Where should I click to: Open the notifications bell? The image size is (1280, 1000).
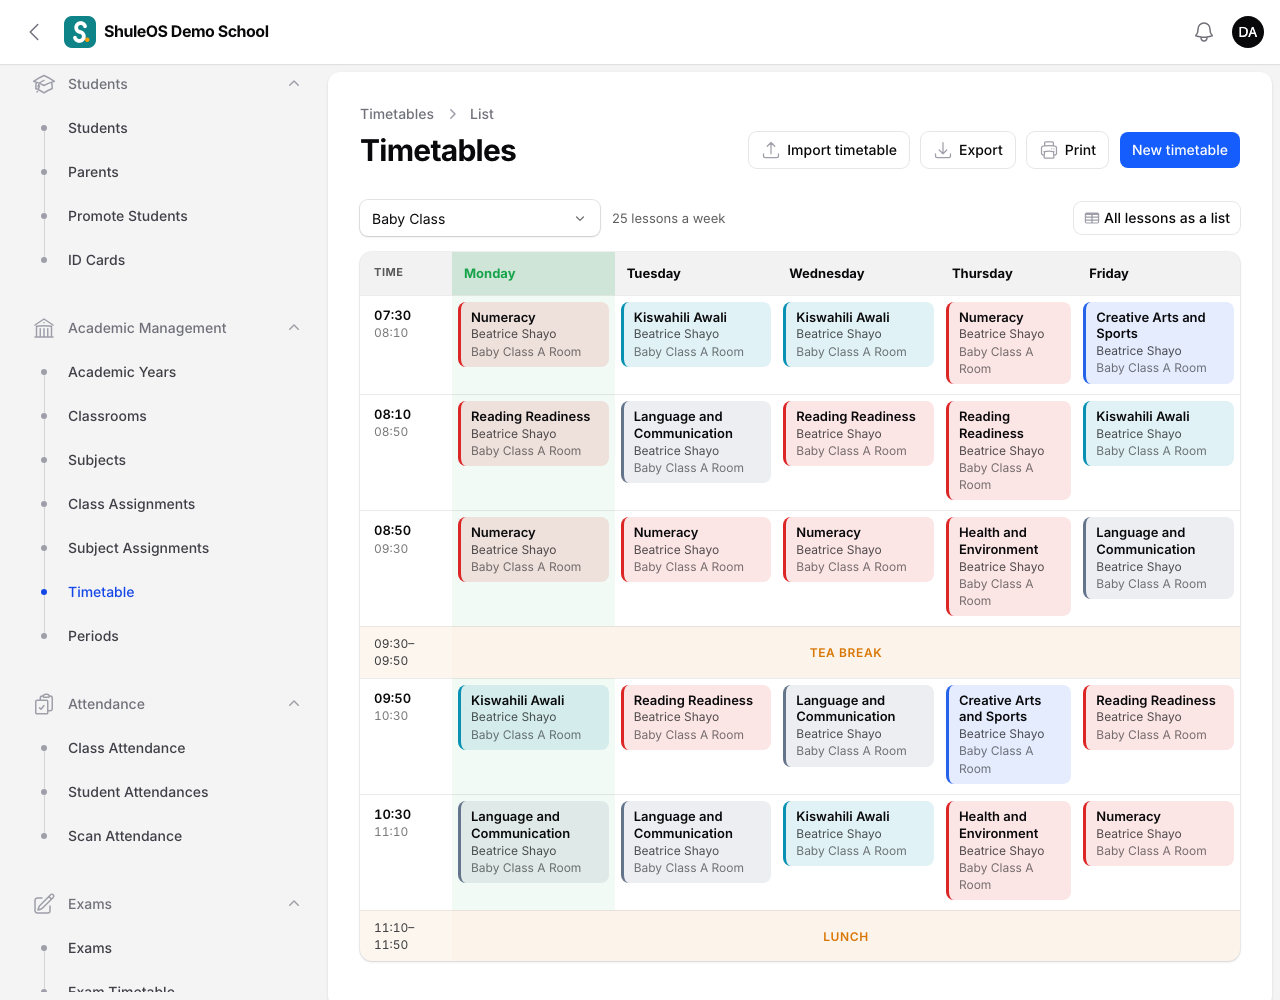click(x=1204, y=32)
